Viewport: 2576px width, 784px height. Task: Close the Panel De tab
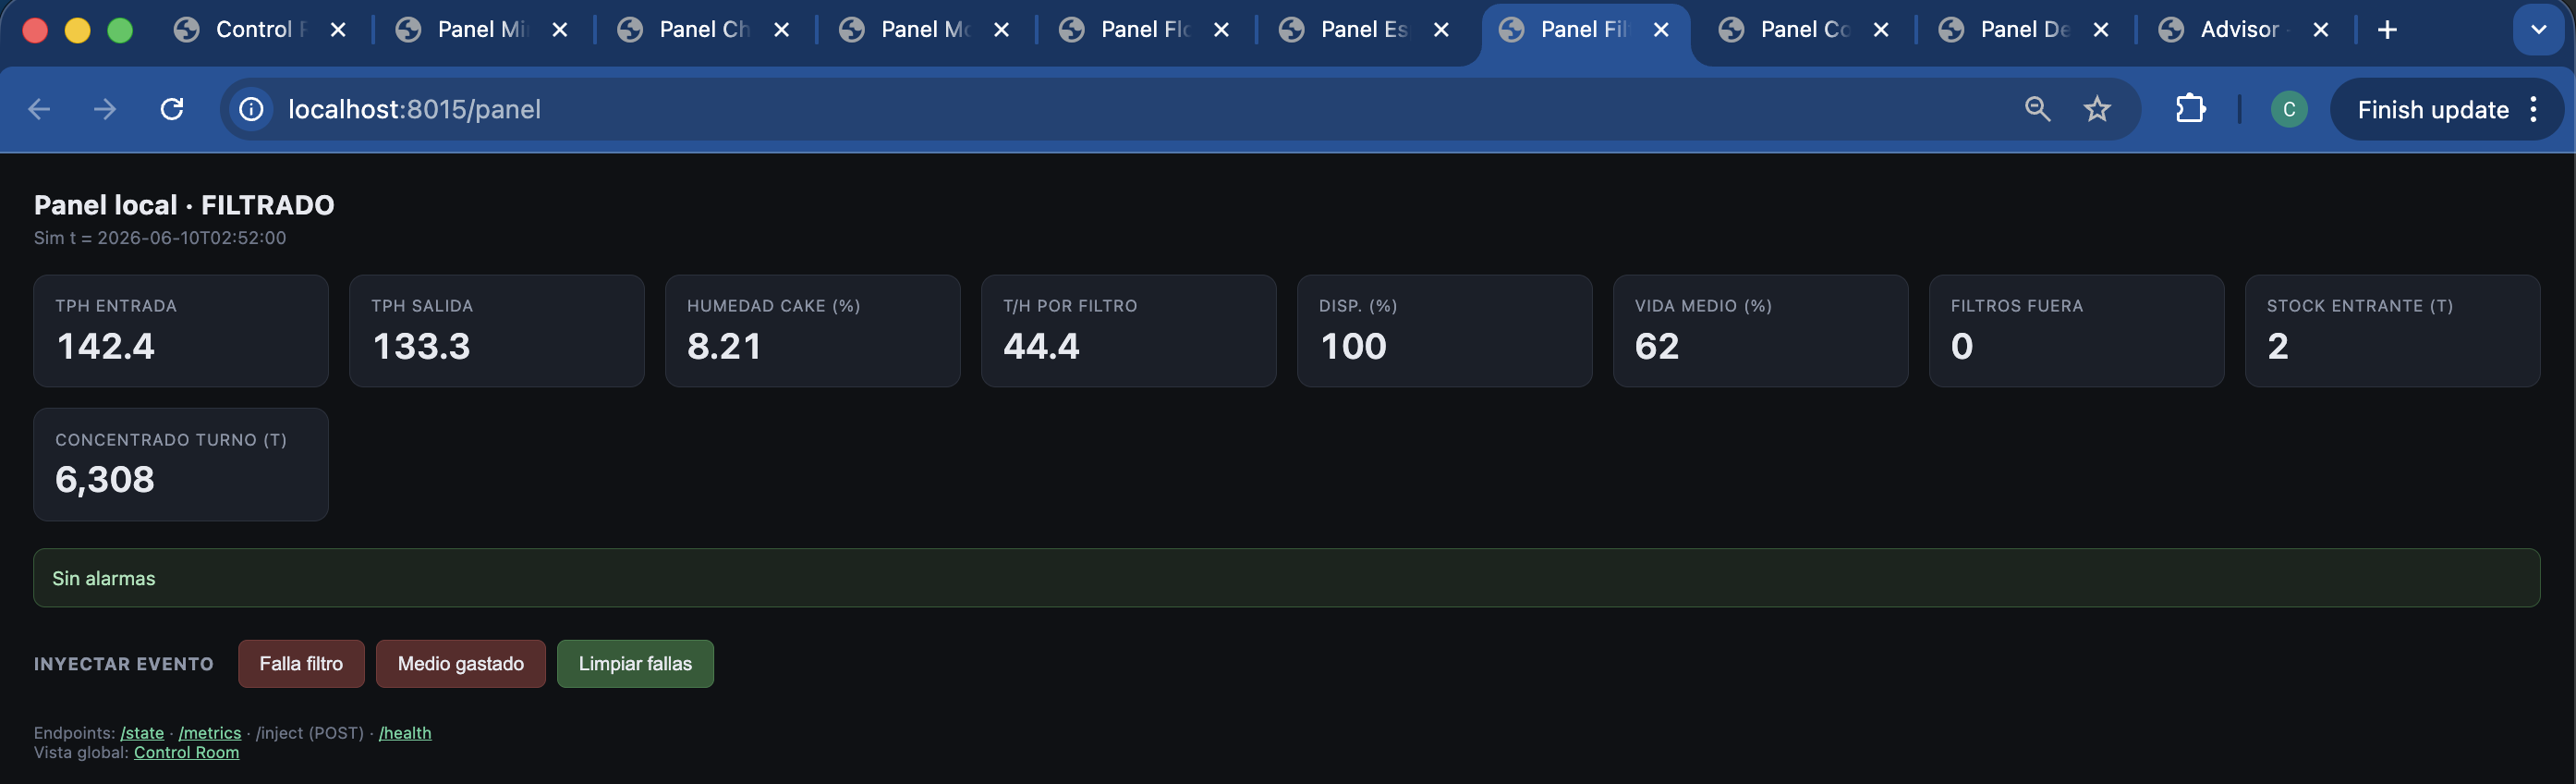tap(2101, 30)
